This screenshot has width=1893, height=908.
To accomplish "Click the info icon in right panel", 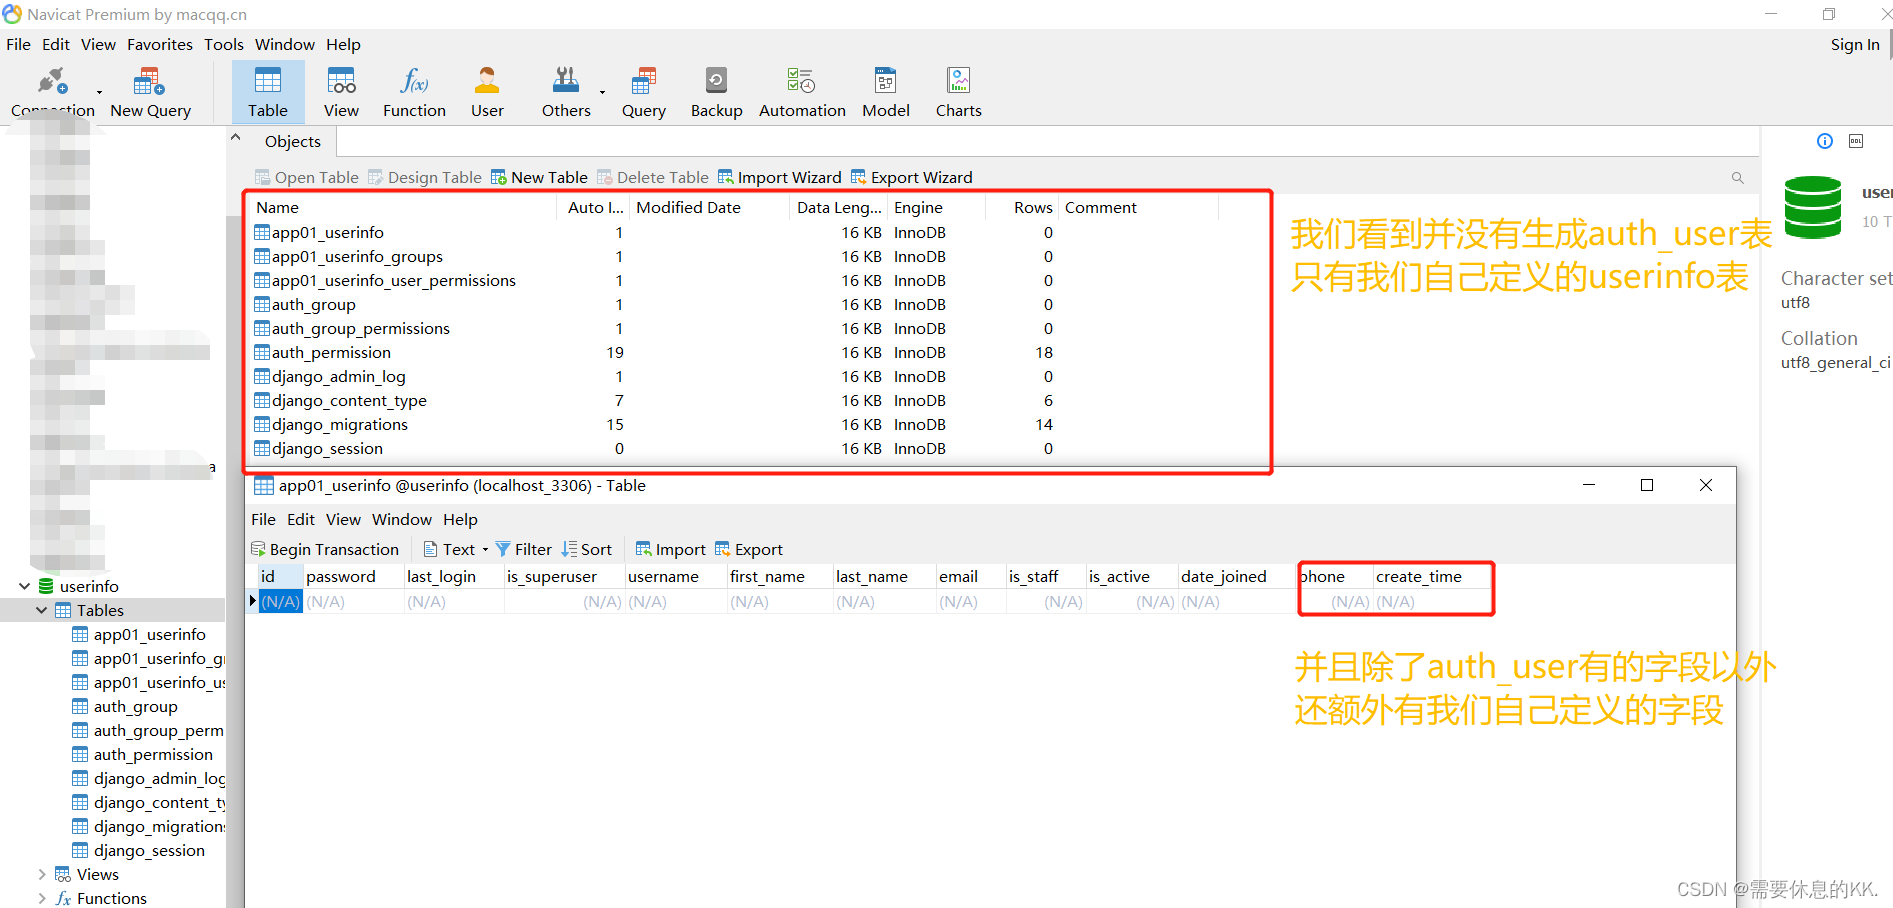I will (x=1825, y=141).
